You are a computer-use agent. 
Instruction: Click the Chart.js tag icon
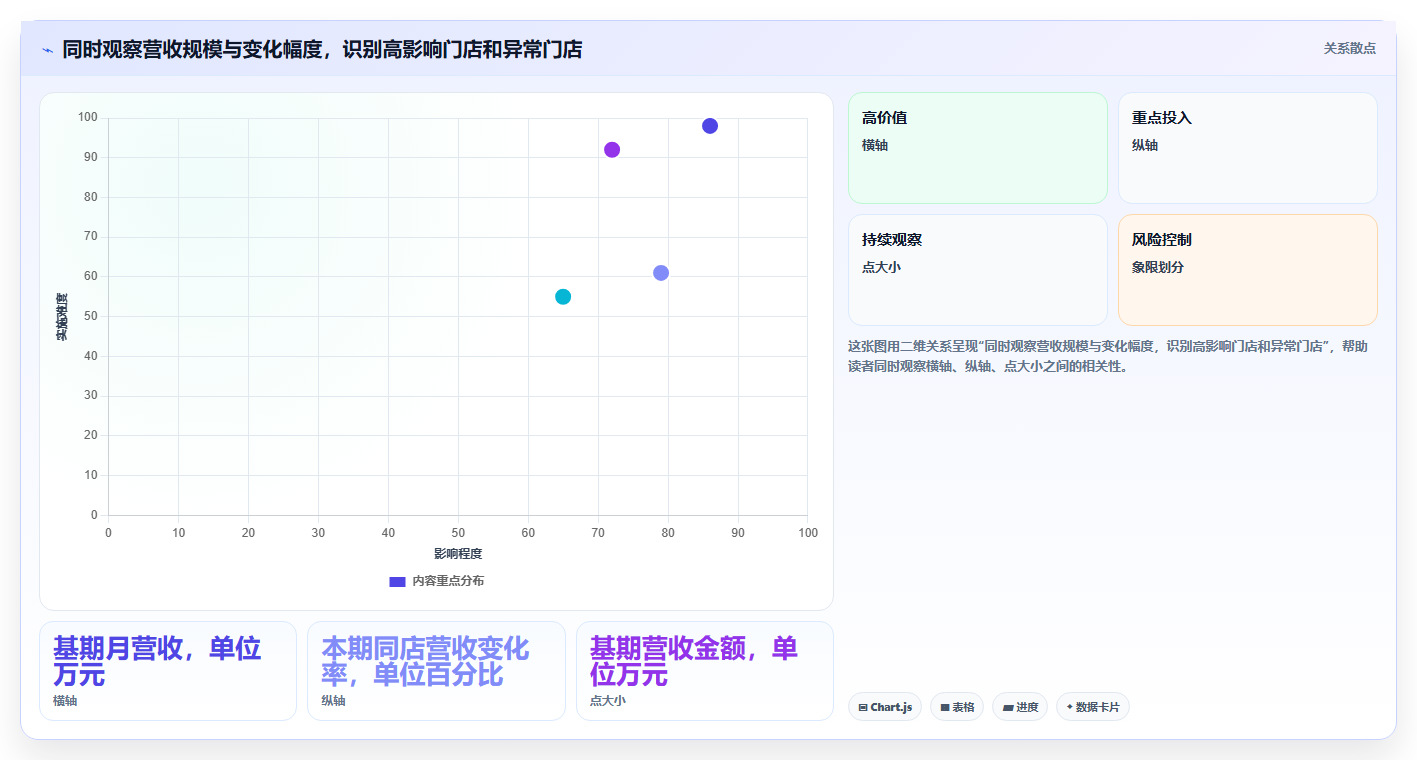(863, 707)
